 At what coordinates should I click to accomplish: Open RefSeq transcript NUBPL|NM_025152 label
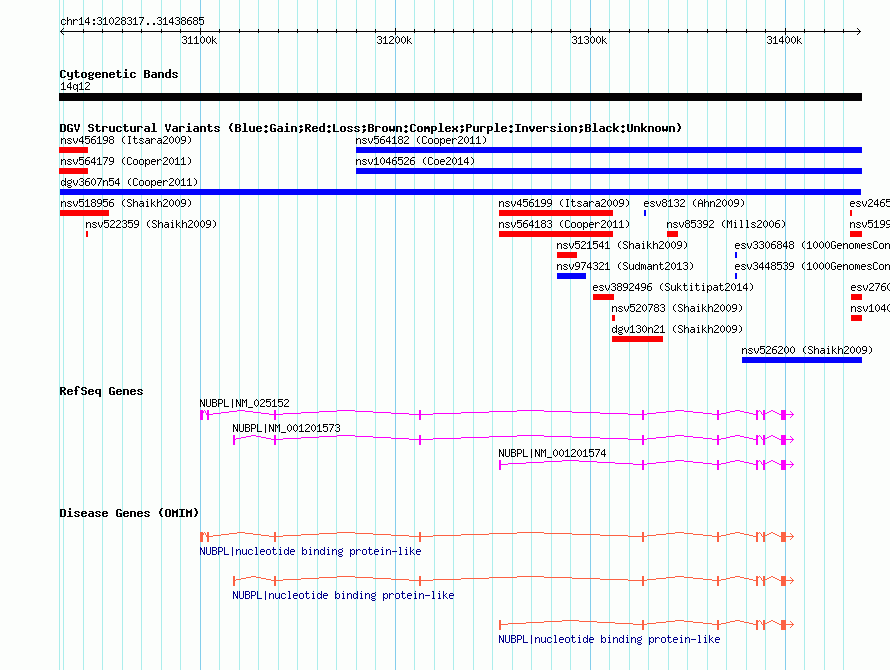click(244, 403)
